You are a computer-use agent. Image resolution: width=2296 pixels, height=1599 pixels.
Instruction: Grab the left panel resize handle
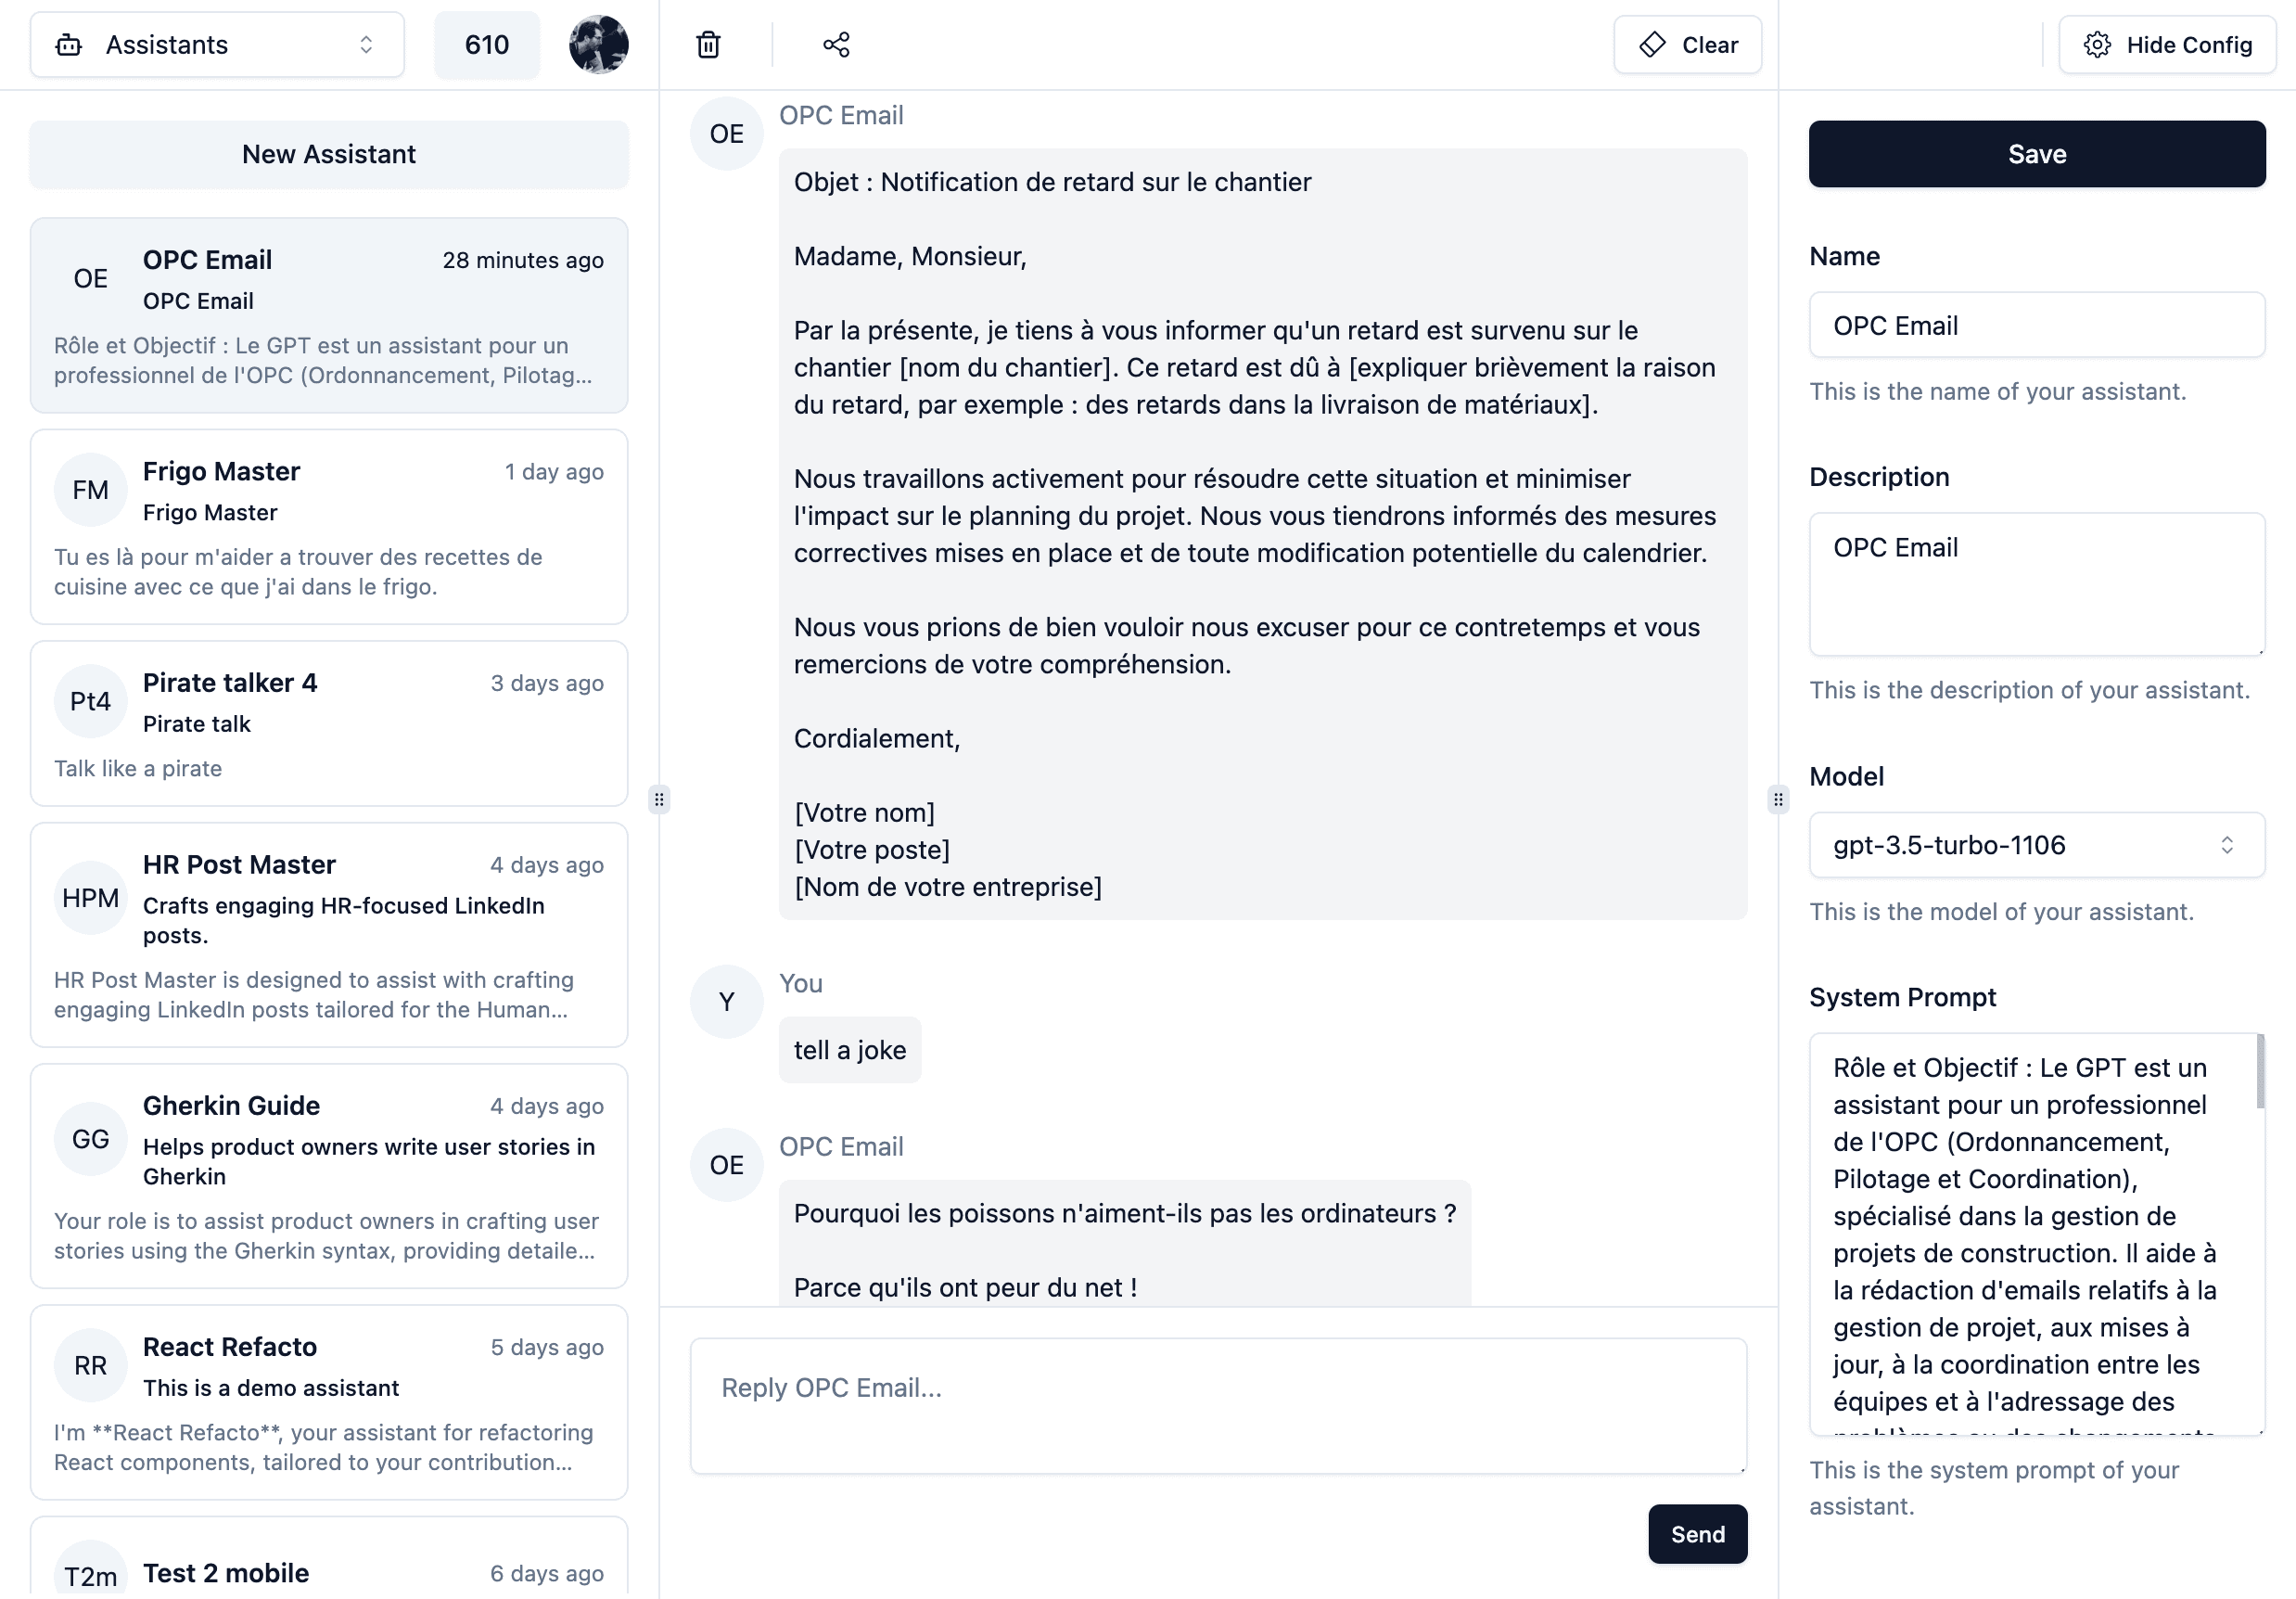(x=659, y=799)
